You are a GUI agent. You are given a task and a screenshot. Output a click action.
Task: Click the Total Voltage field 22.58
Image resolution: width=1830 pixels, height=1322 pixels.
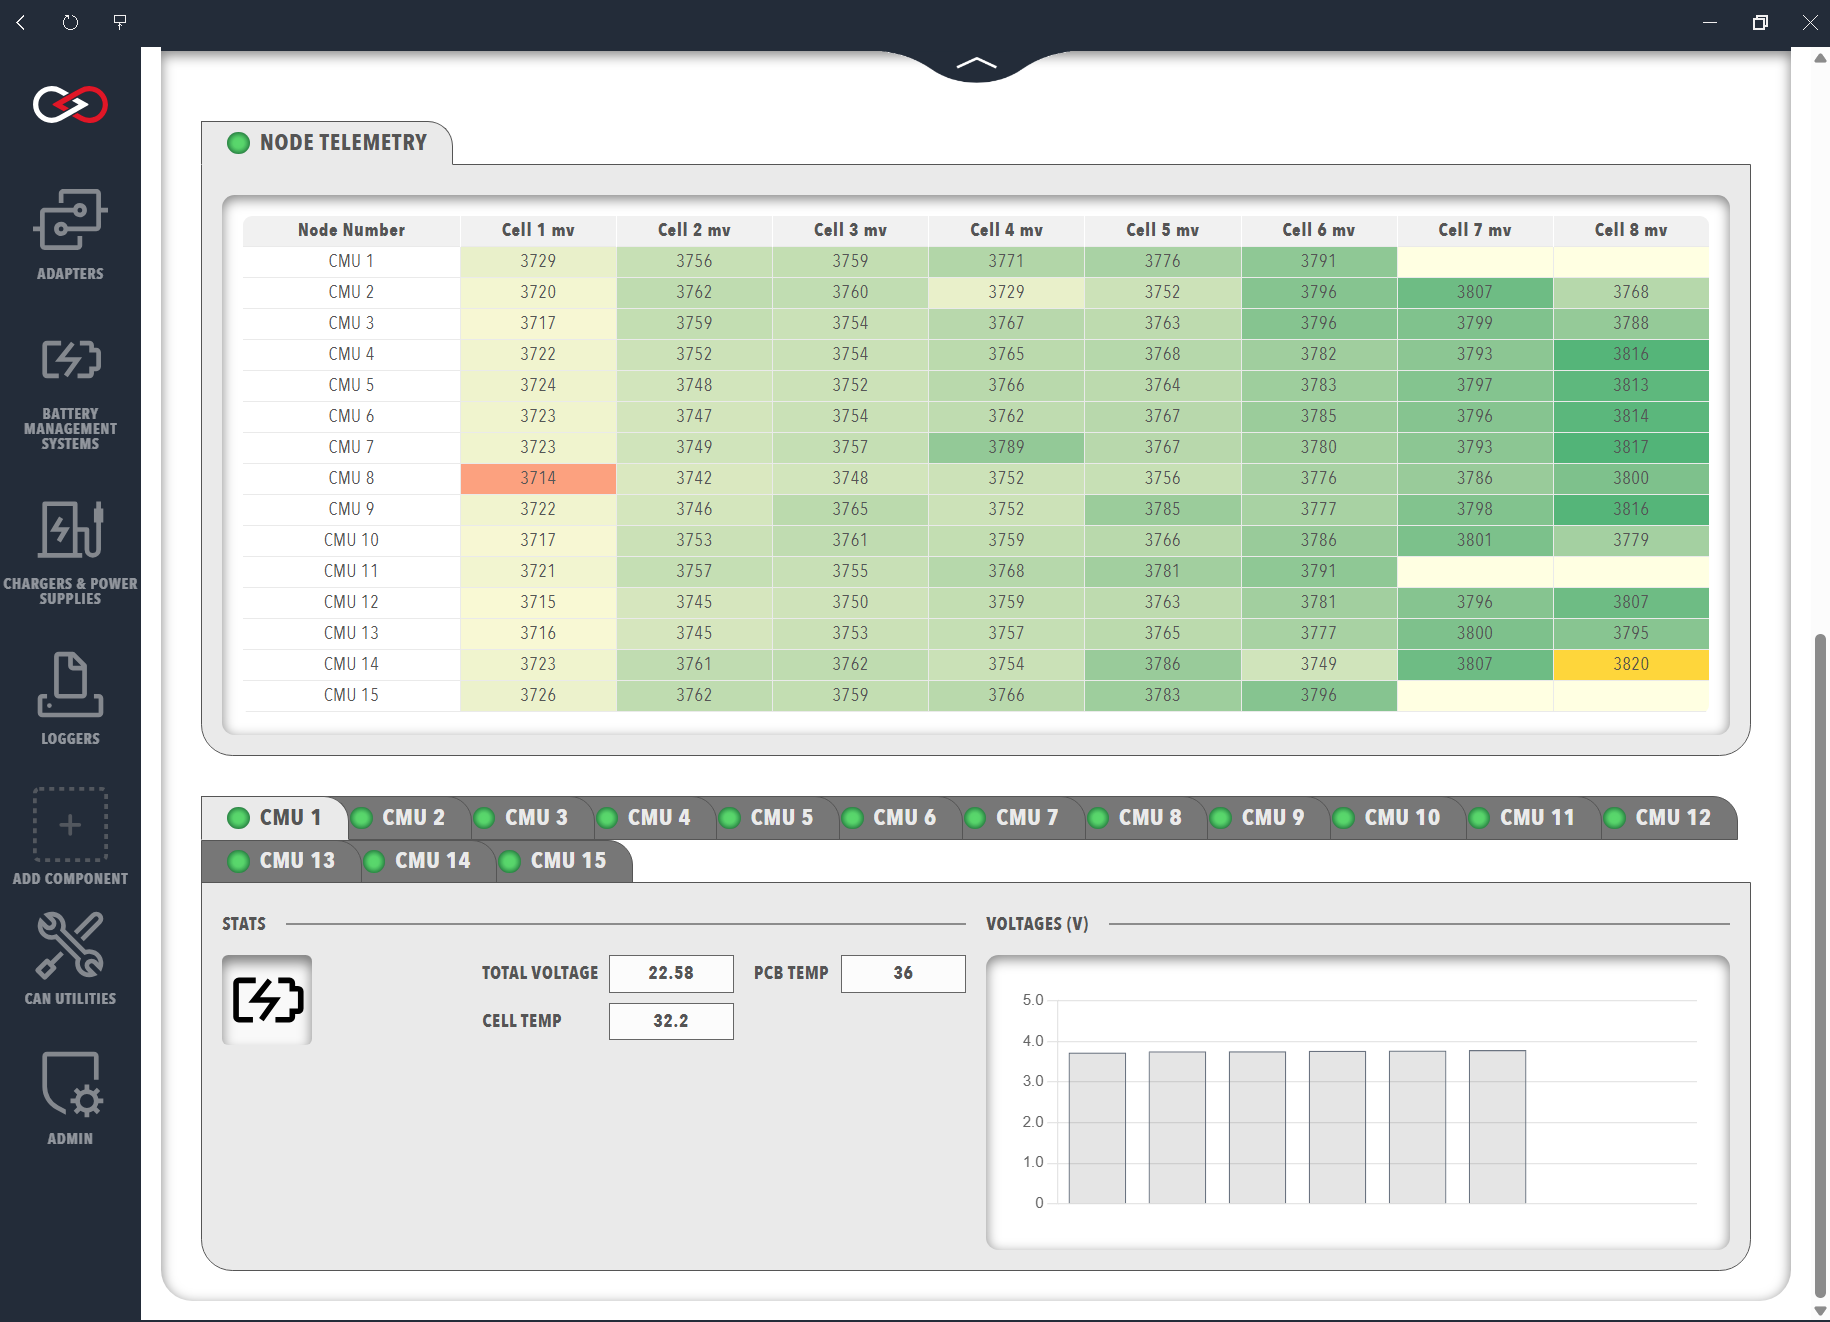(671, 973)
